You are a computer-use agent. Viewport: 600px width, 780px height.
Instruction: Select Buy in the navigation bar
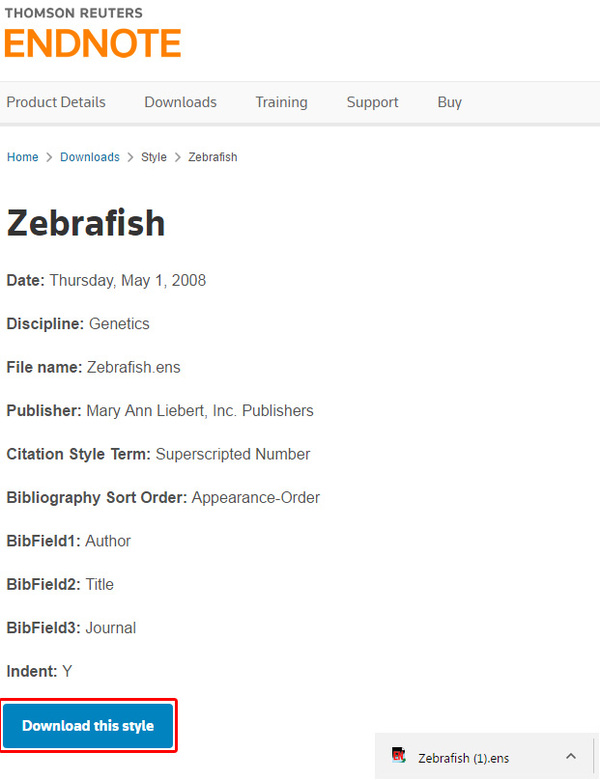click(x=449, y=102)
